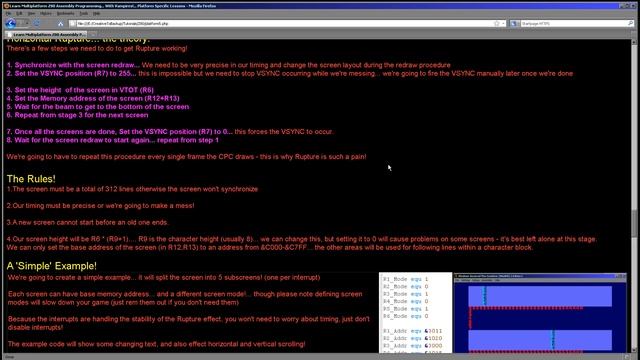
Task: Click the emulator screenshot thumbnail
Action: tap(540, 313)
